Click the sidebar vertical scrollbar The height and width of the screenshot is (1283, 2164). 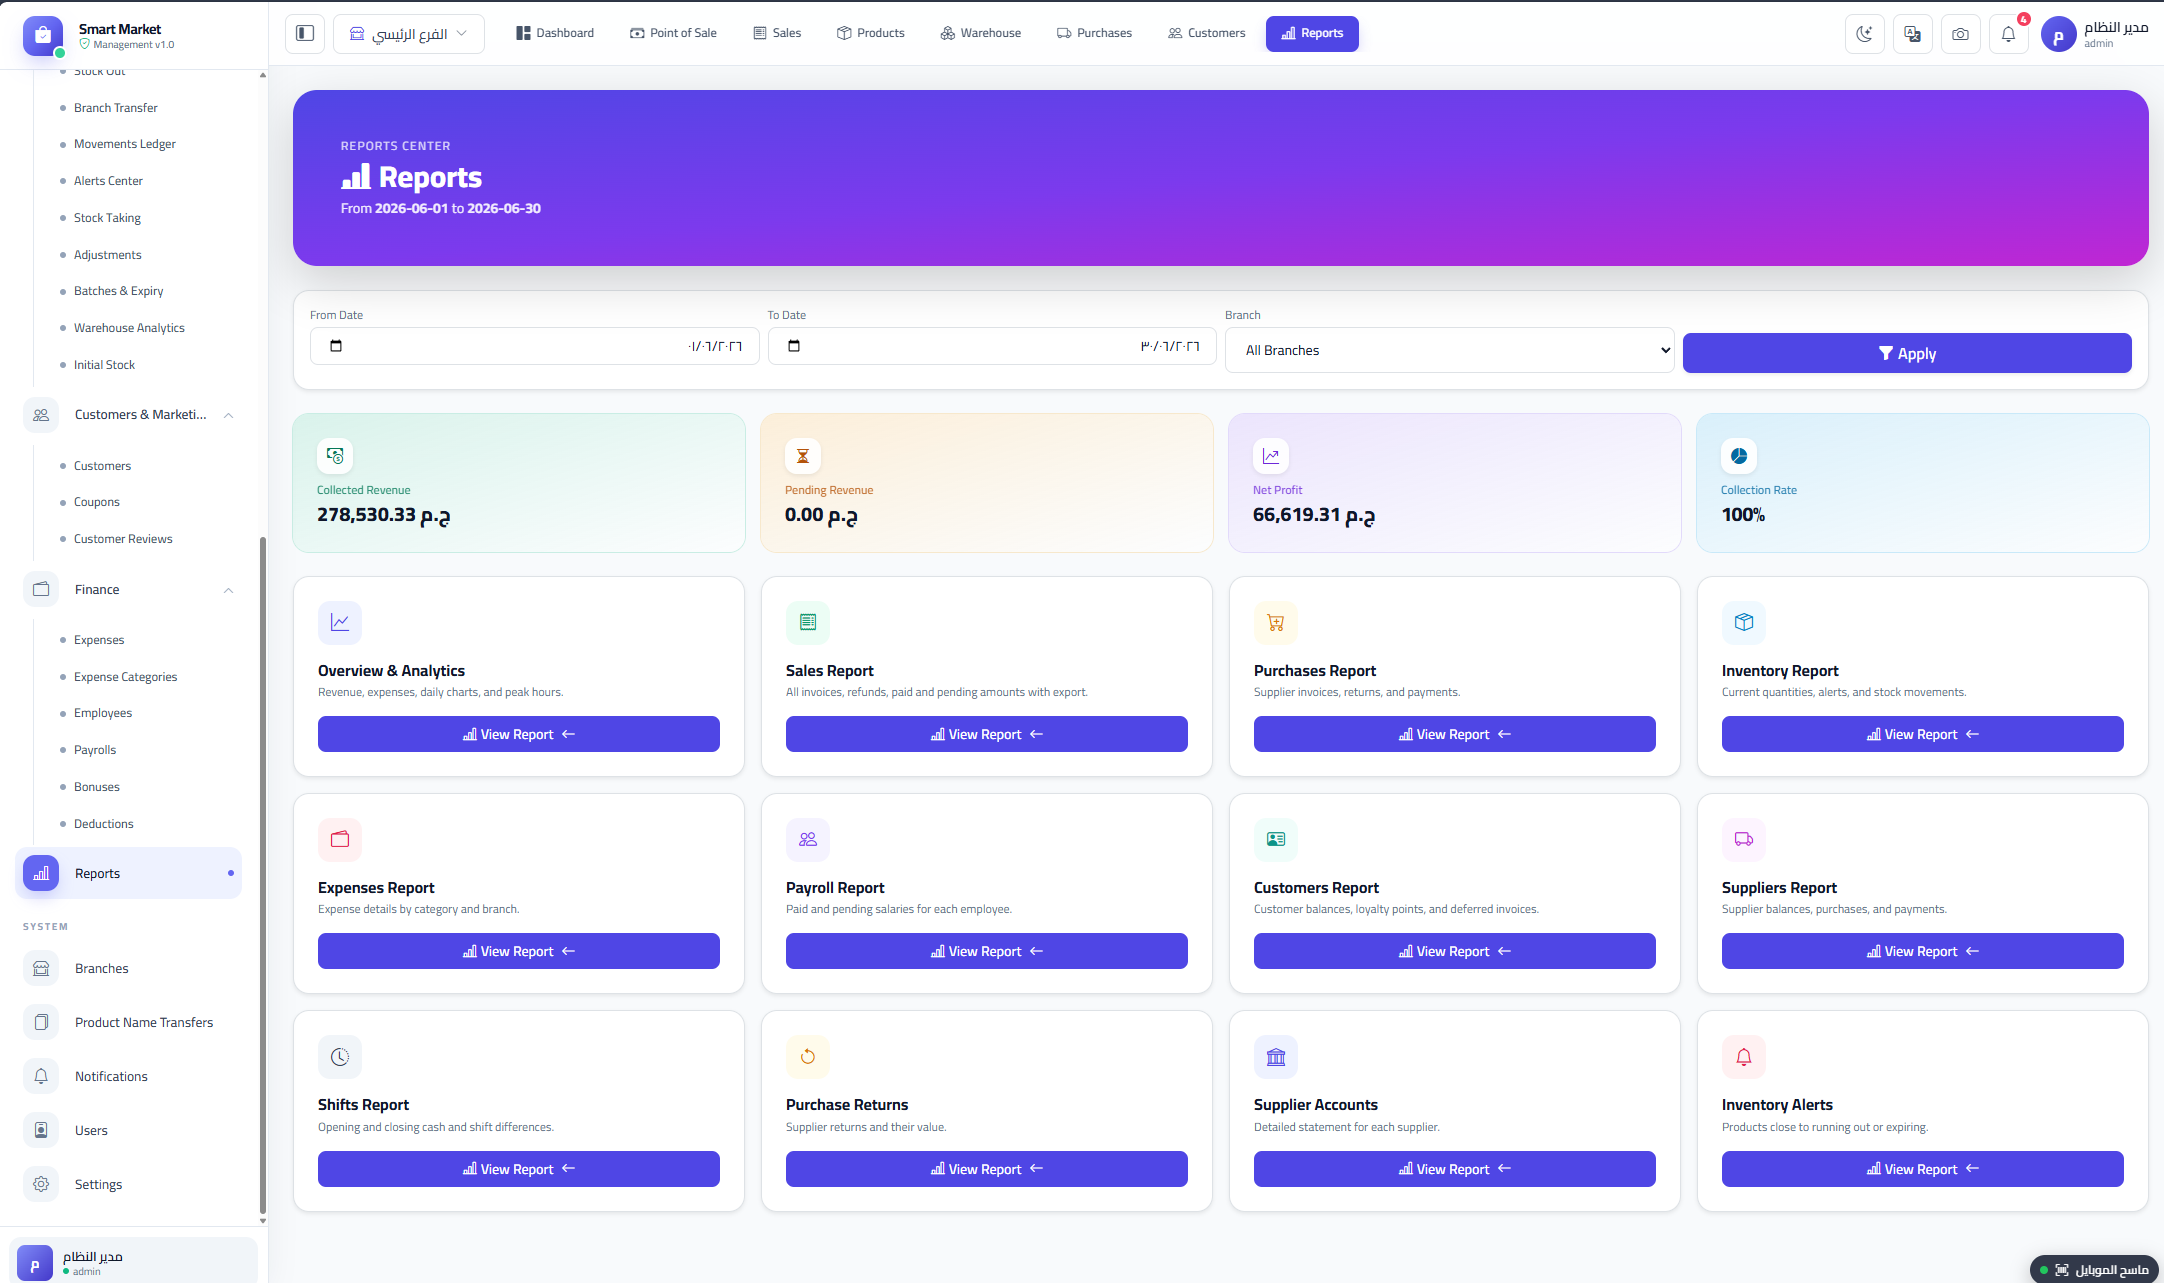(x=263, y=875)
